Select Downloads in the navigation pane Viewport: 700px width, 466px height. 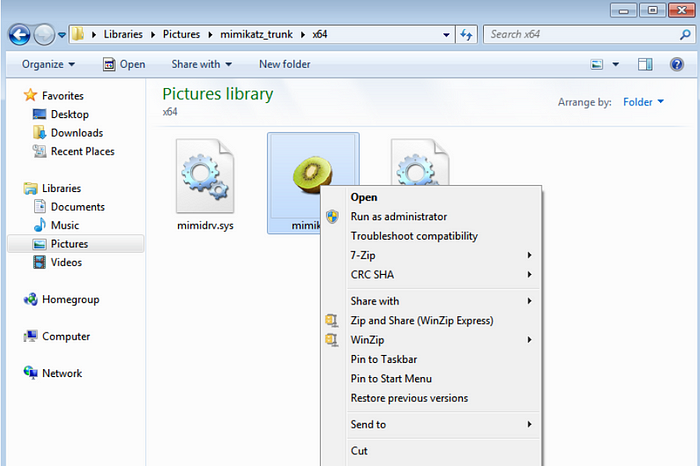coord(68,133)
